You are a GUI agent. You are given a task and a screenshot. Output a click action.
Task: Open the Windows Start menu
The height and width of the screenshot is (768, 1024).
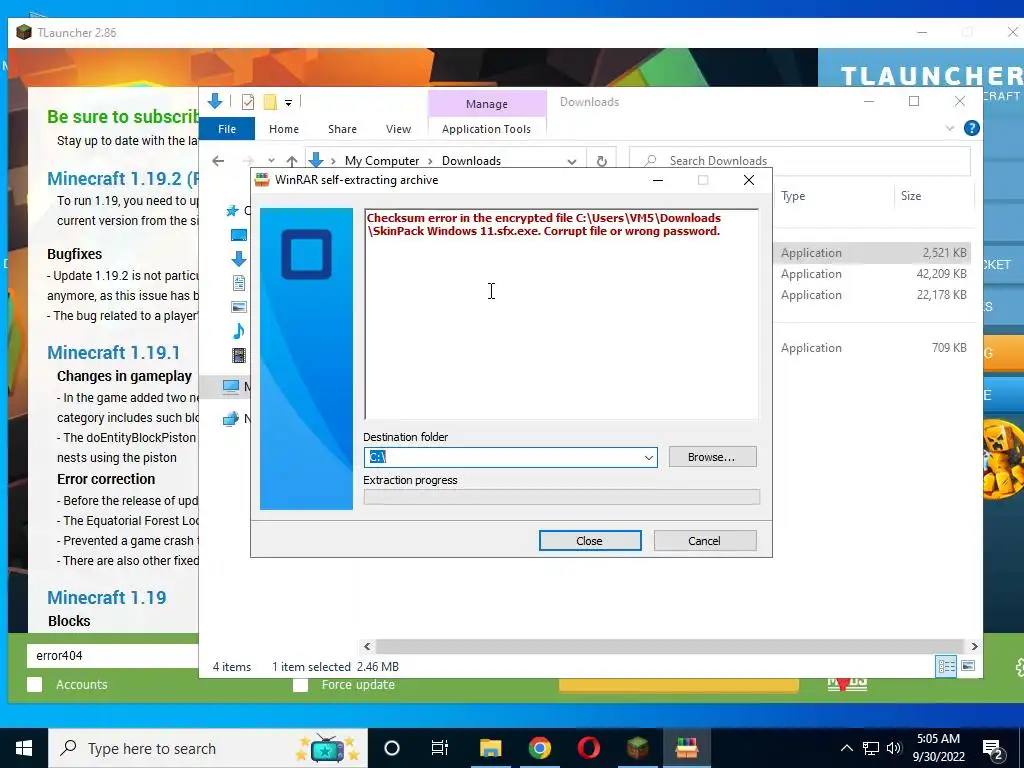pyautogui.click(x=24, y=748)
